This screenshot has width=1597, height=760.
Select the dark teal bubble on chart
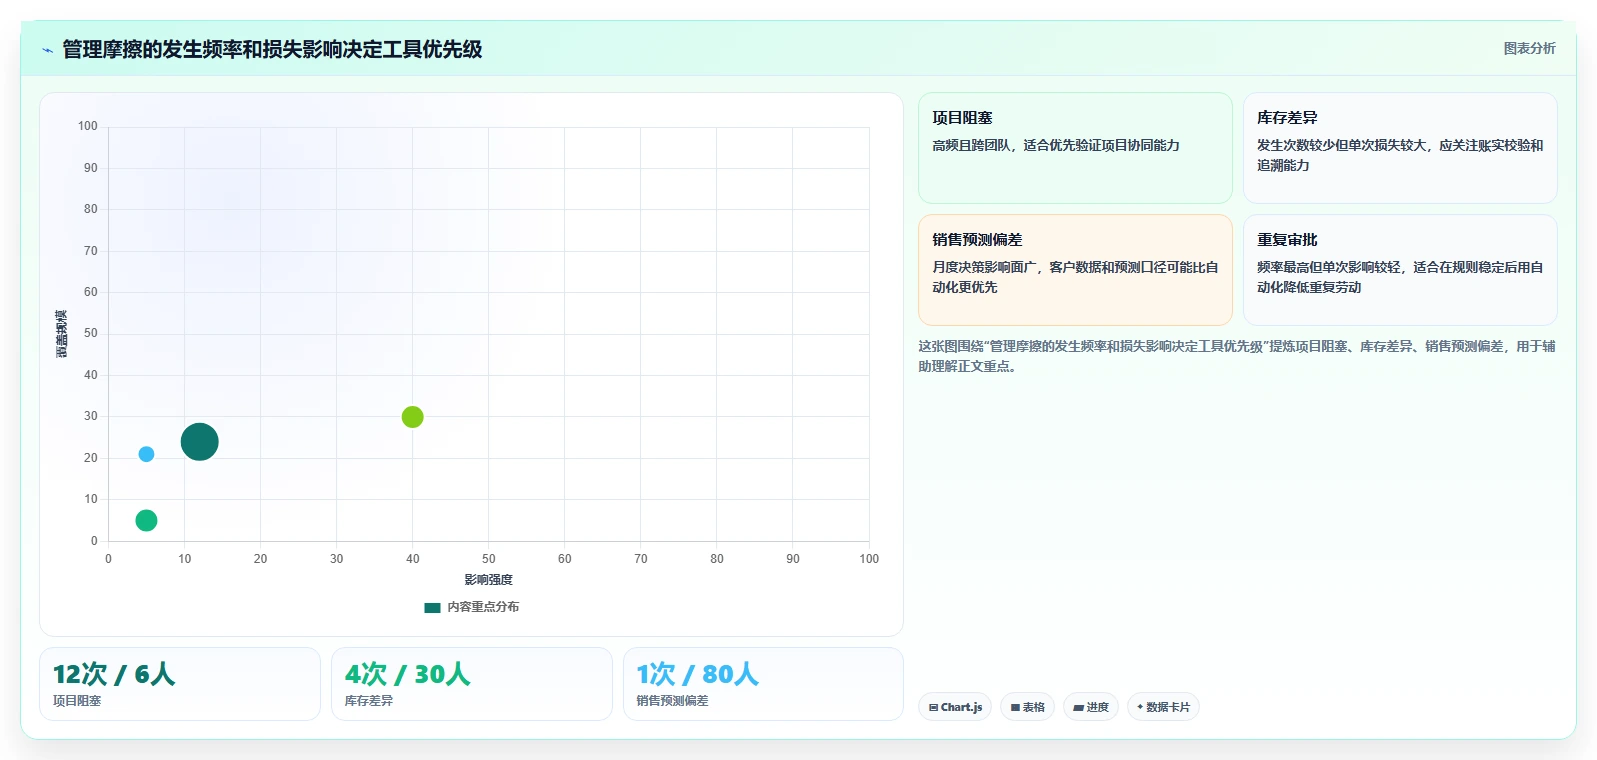(x=199, y=441)
